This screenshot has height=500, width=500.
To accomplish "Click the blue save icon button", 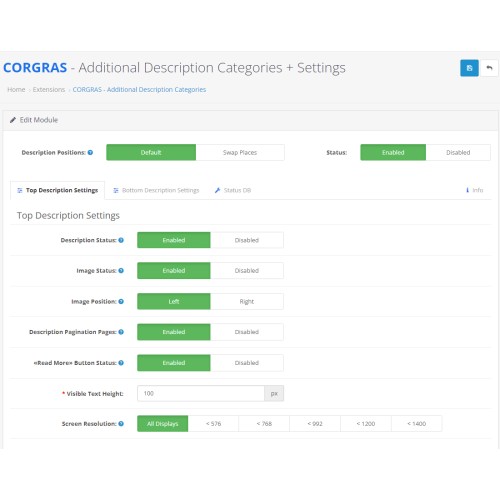I will pyautogui.click(x=469, y=68).
